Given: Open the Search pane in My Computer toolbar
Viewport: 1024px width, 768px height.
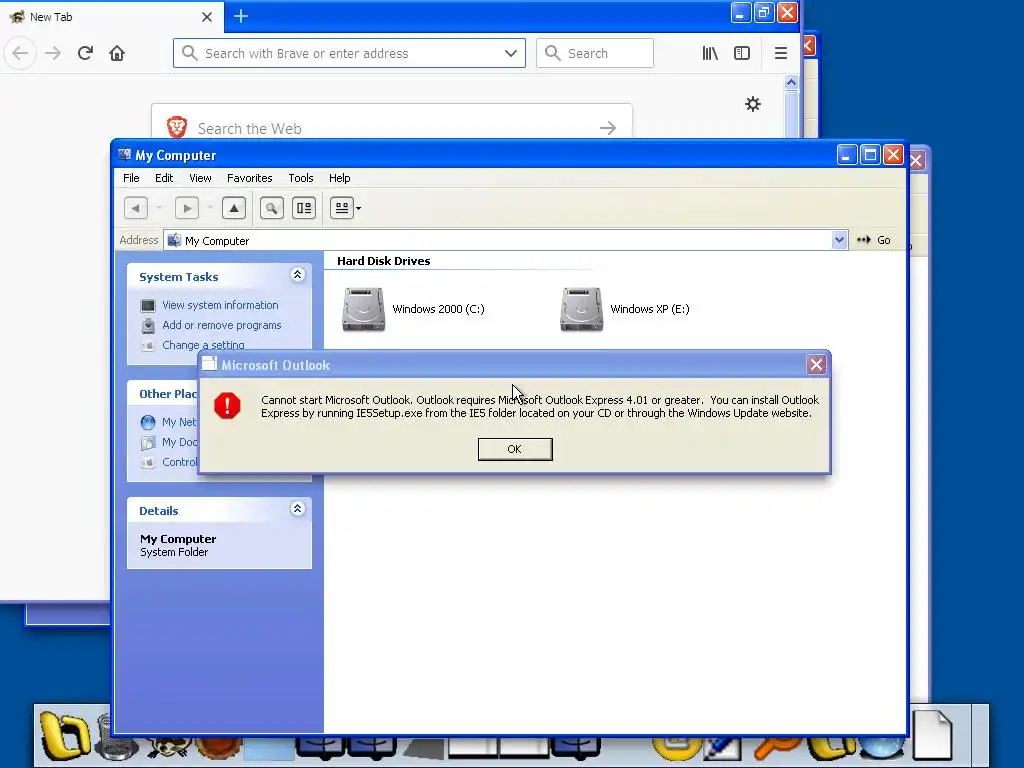Looking at the screenshot, I should 272,208.
